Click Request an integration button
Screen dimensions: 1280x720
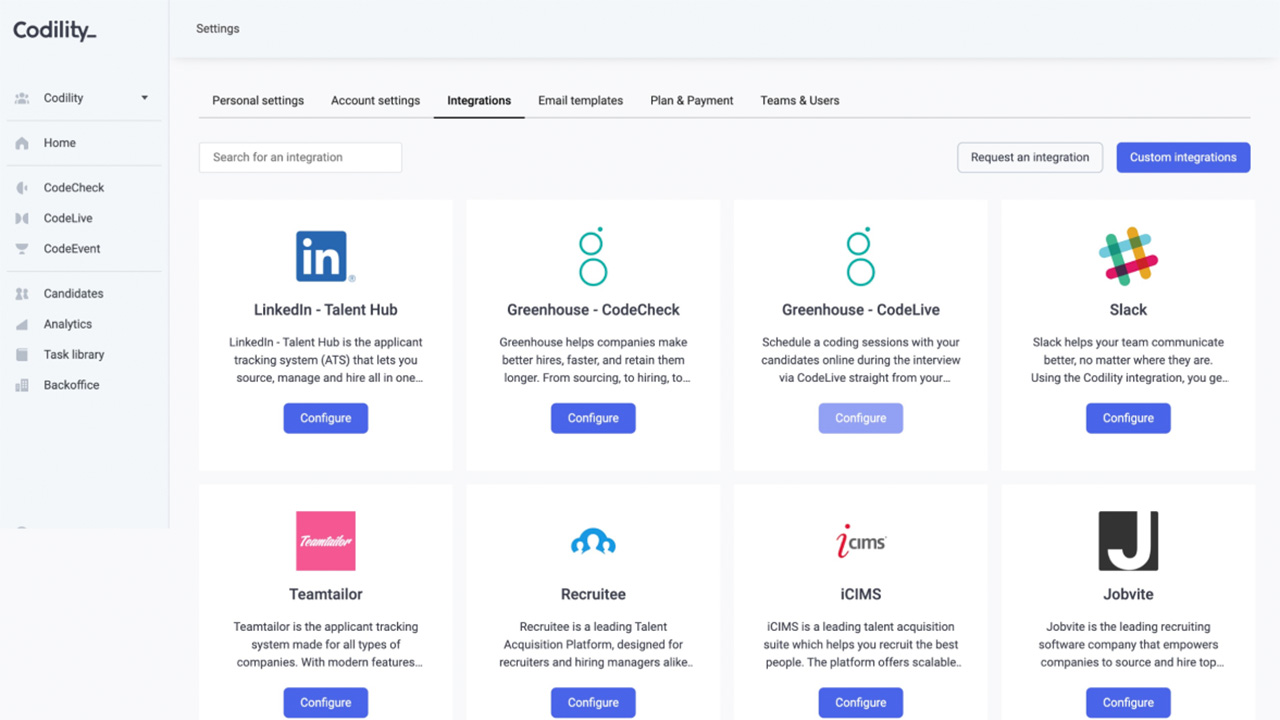[x=1030, y=157]
